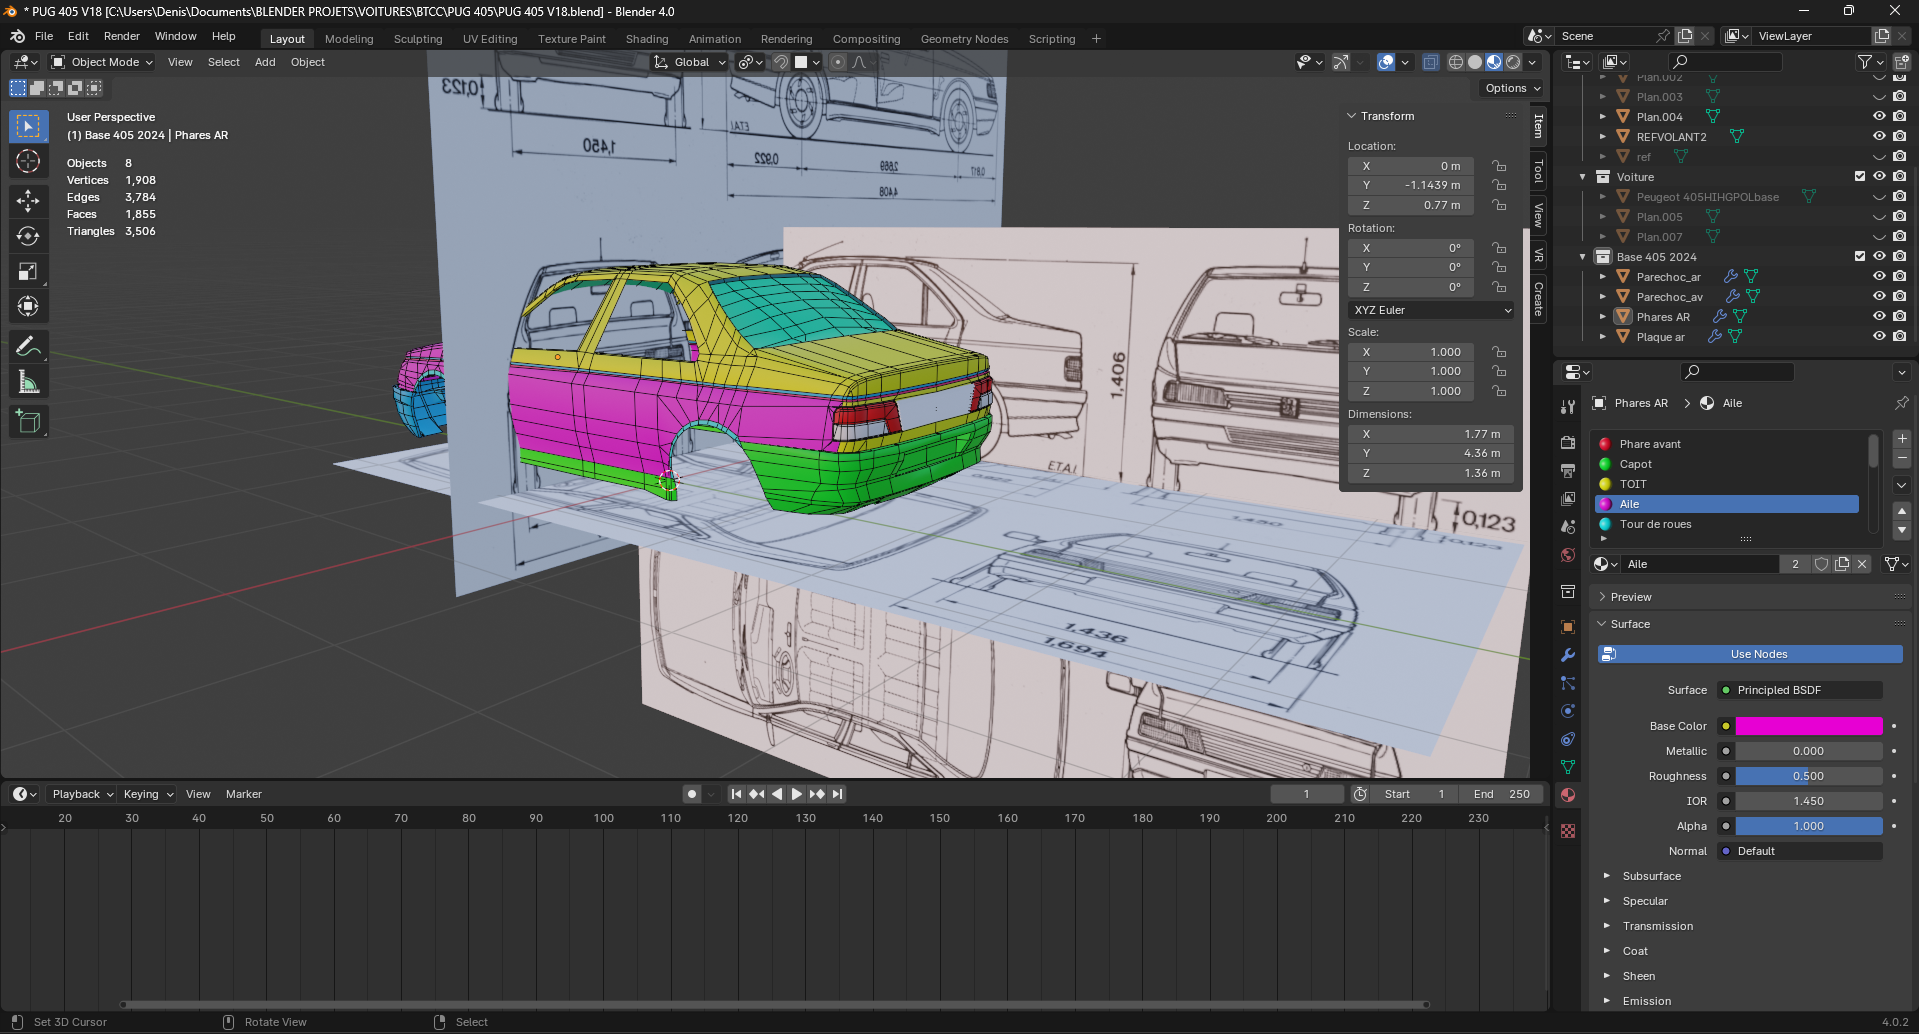Click the Use Nodes button
This screenshot has width=1919, height=1034.
1750,654
